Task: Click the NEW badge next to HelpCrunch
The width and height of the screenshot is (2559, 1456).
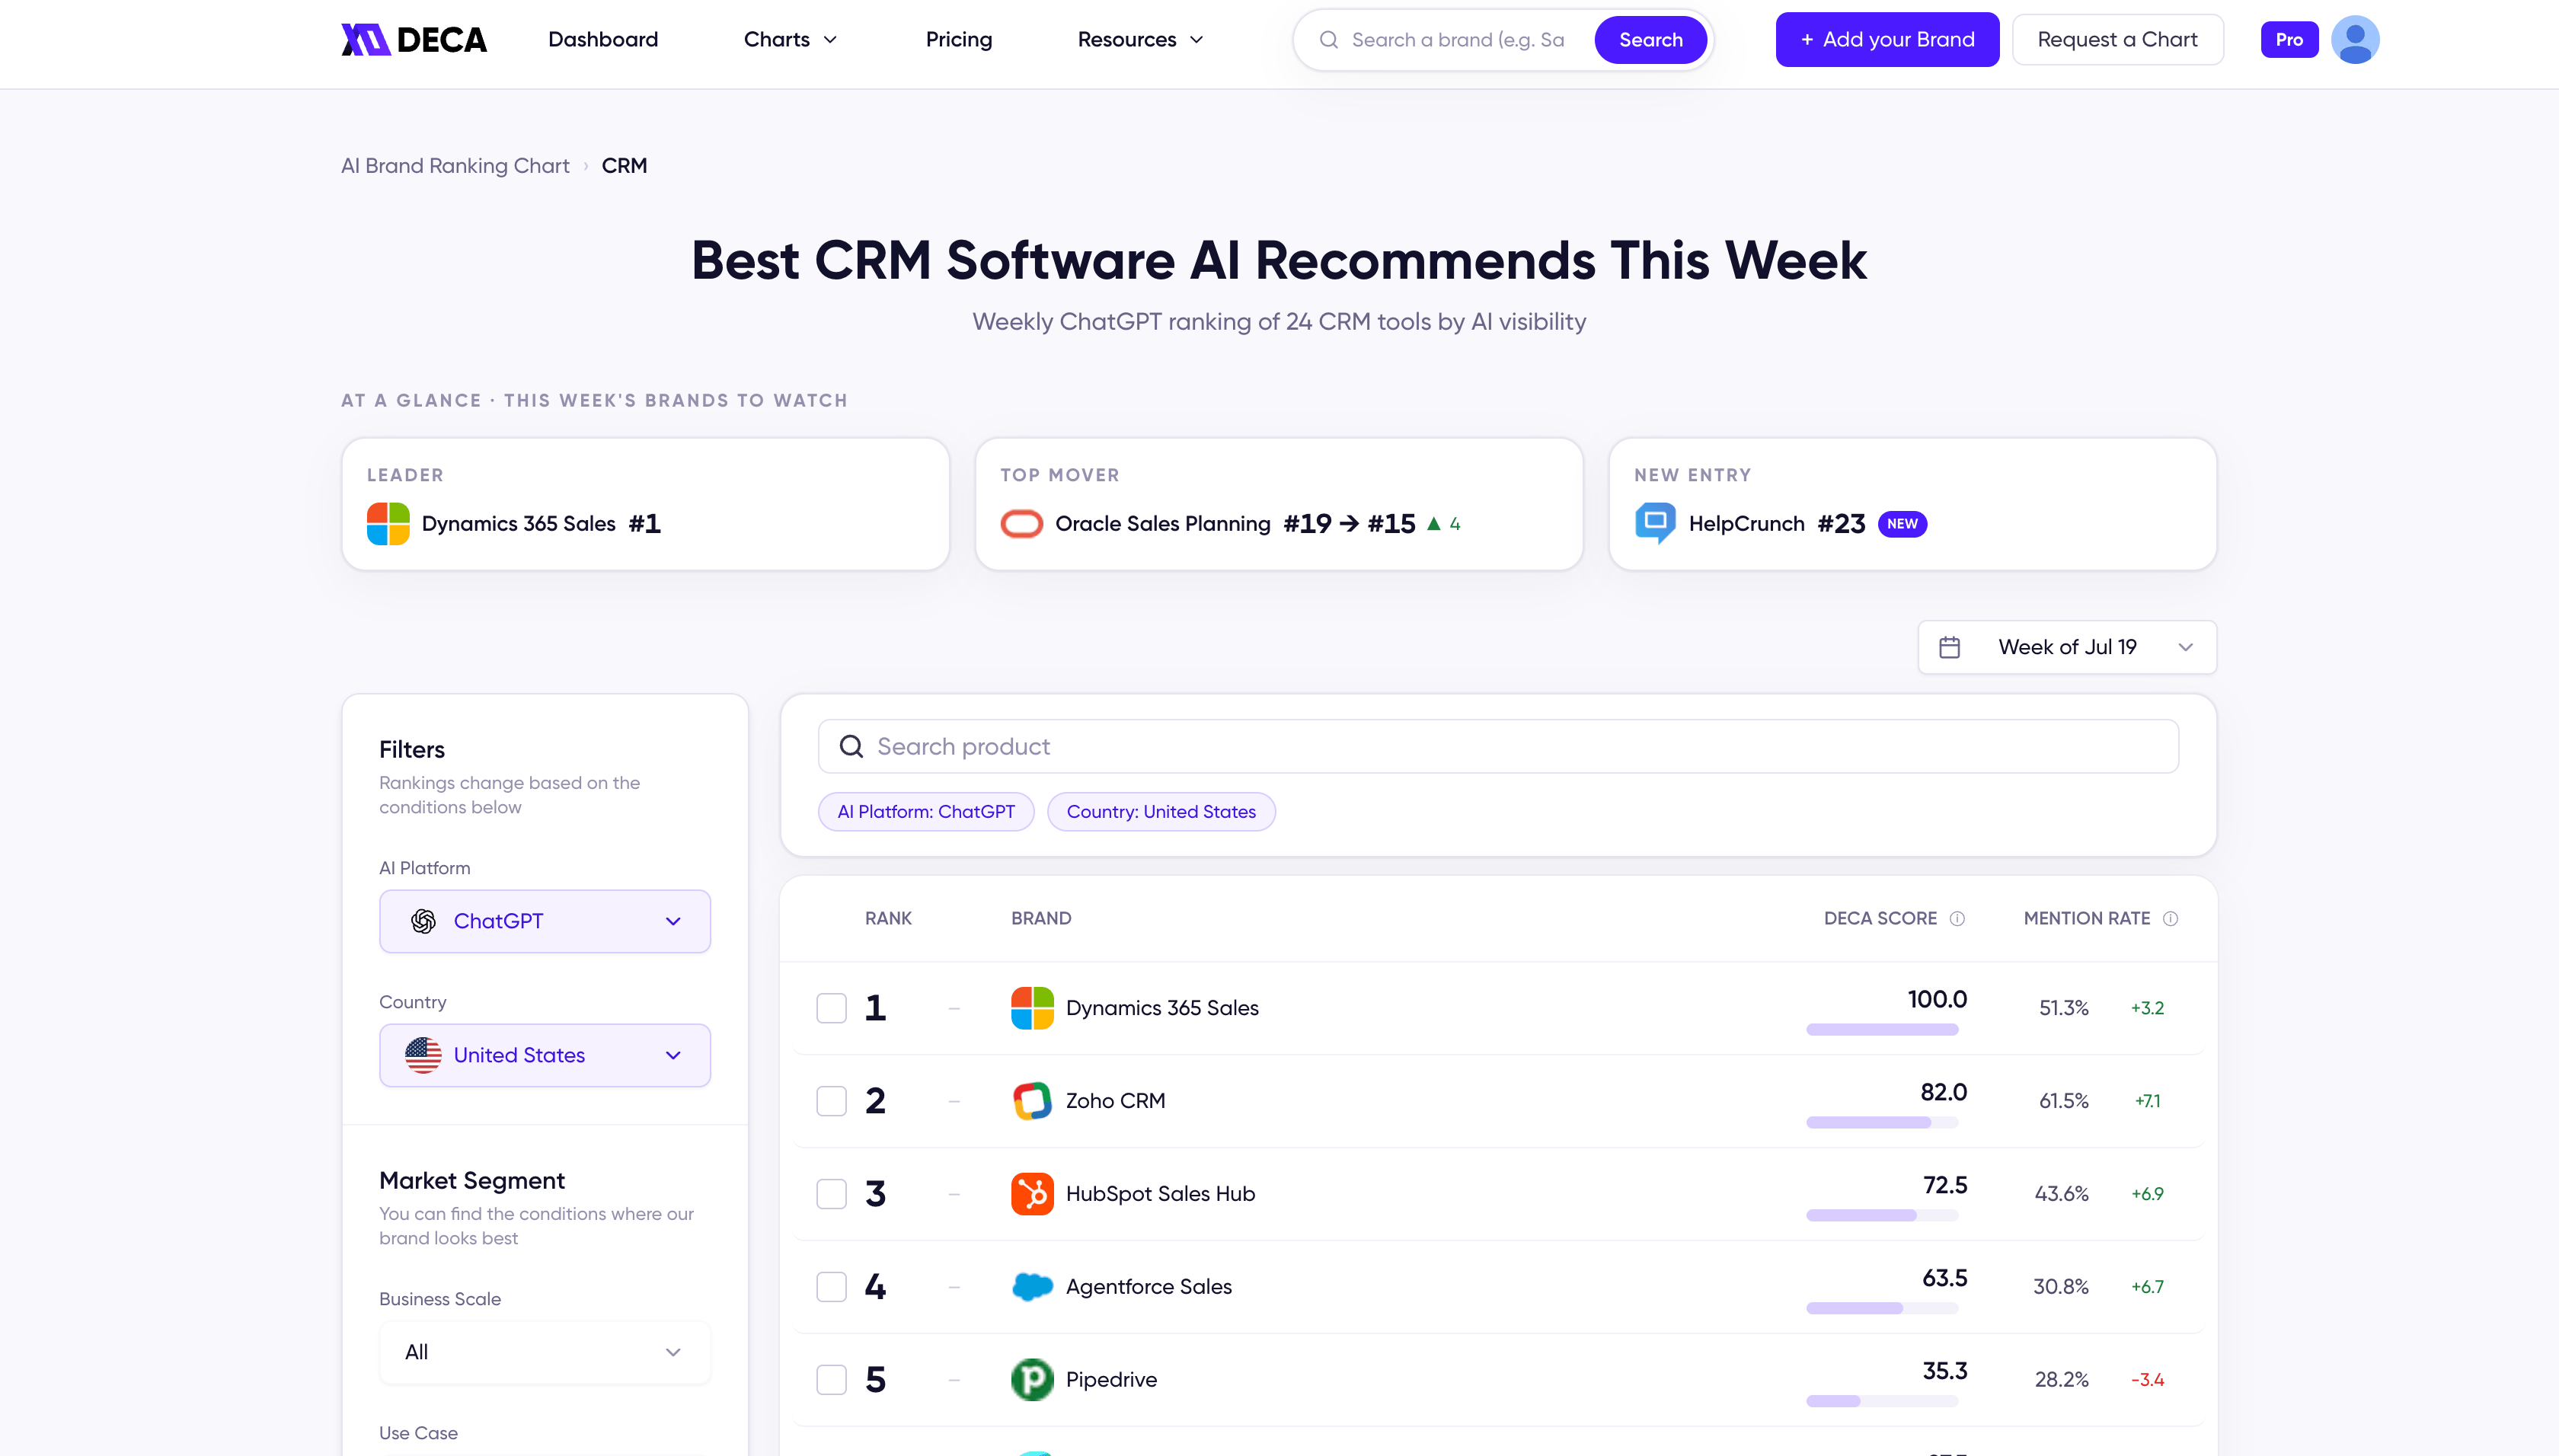Action: tap(1901, 524)
